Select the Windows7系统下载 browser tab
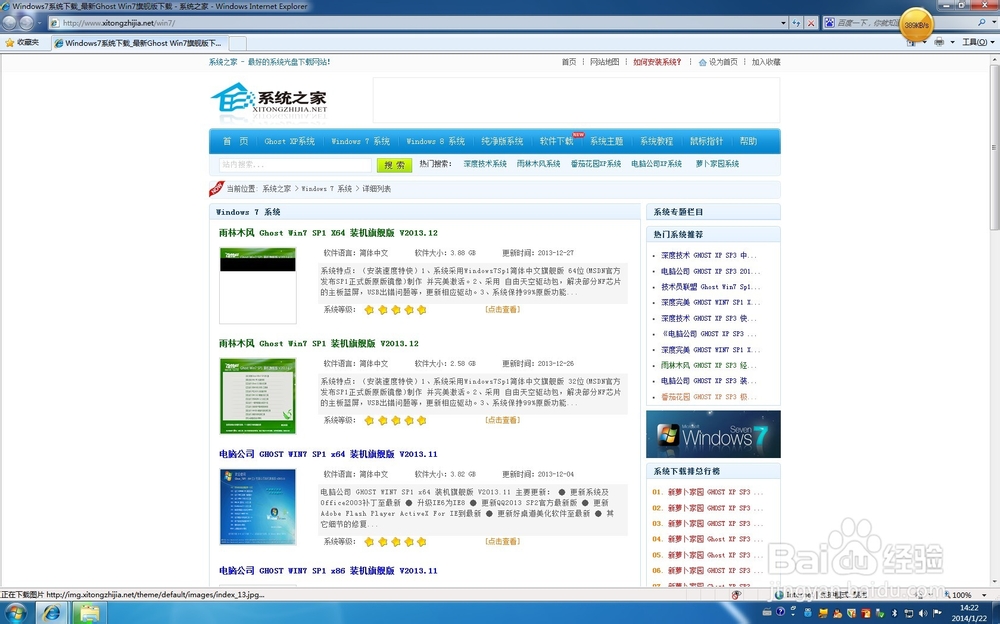The height and width of the screenshot is (624, 1000). pos(140,43)
